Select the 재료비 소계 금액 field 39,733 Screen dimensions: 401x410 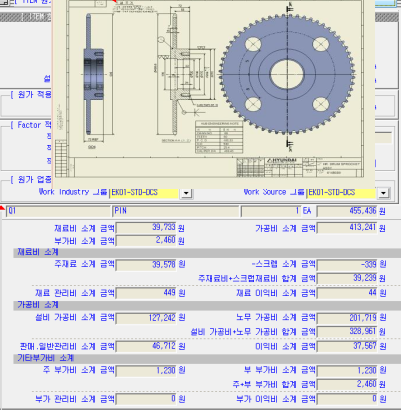click(146, 228)
